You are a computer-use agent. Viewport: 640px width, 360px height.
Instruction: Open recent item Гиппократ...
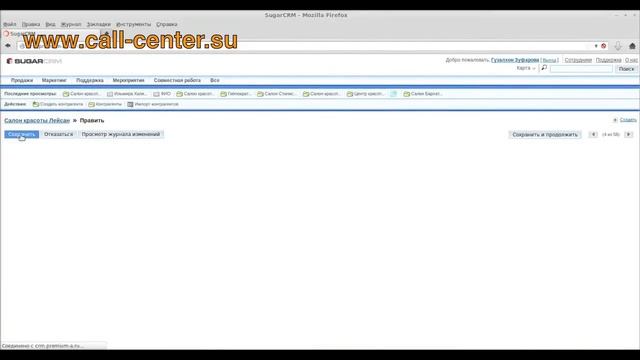coord(239,94)
